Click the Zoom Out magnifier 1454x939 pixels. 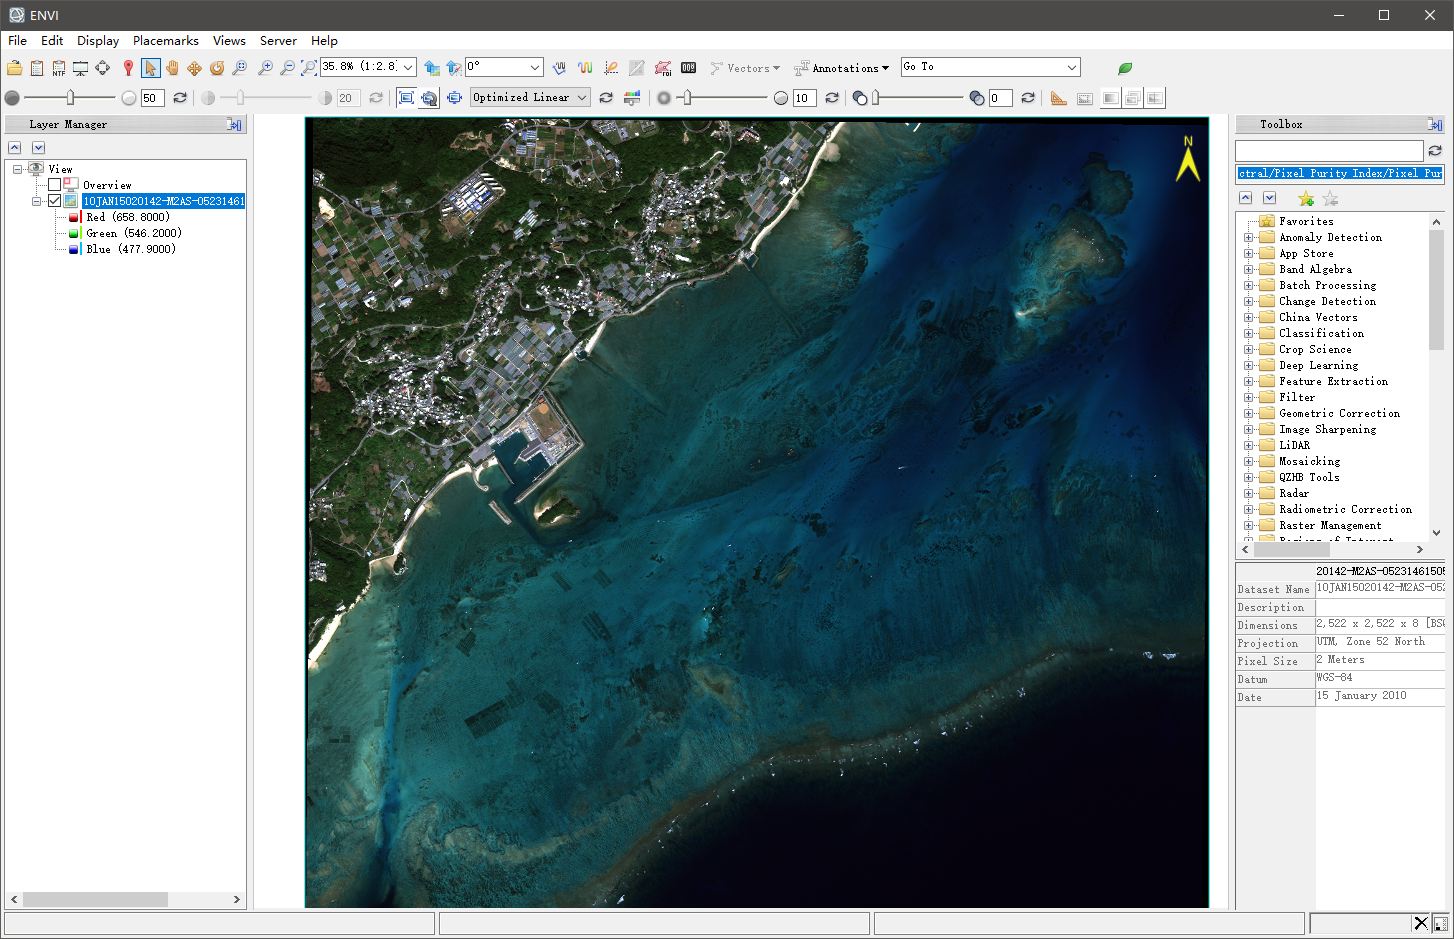click(287, 68)
